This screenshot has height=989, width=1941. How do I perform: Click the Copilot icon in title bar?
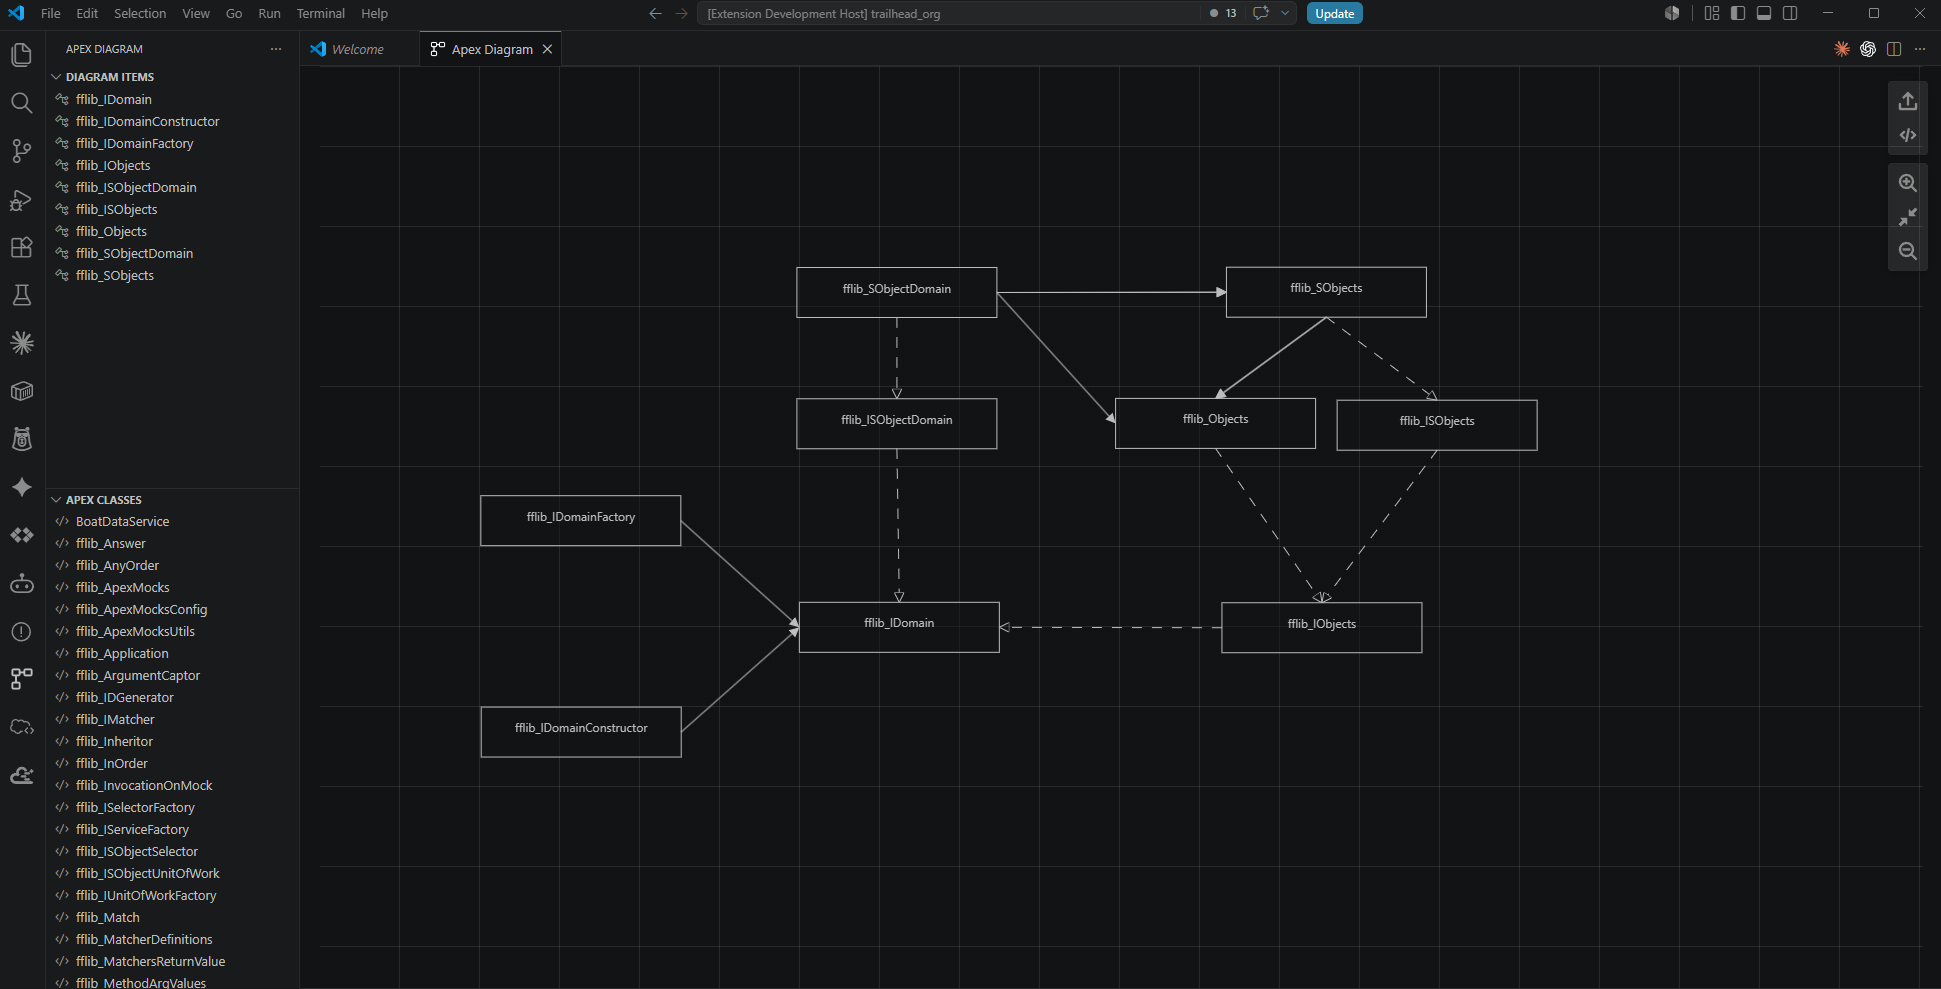coord(1672,13)
